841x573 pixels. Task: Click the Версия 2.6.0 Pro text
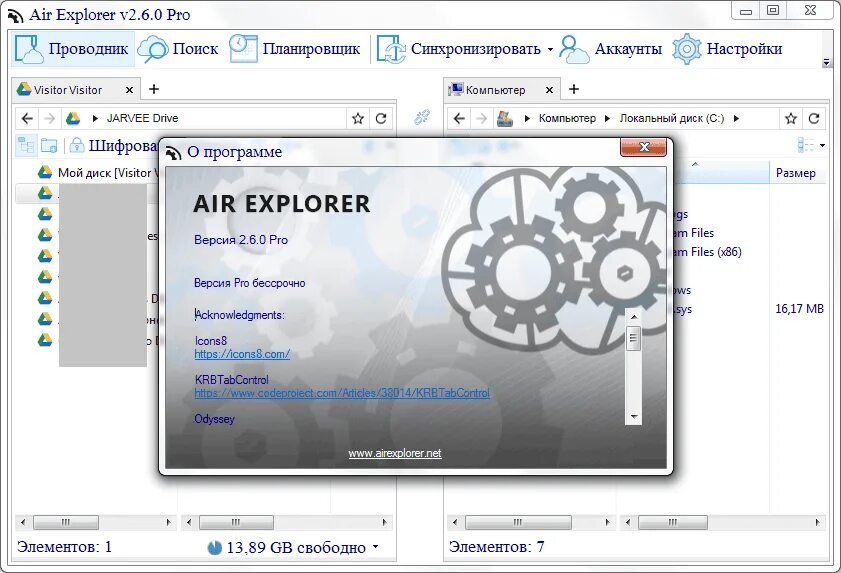241,240
